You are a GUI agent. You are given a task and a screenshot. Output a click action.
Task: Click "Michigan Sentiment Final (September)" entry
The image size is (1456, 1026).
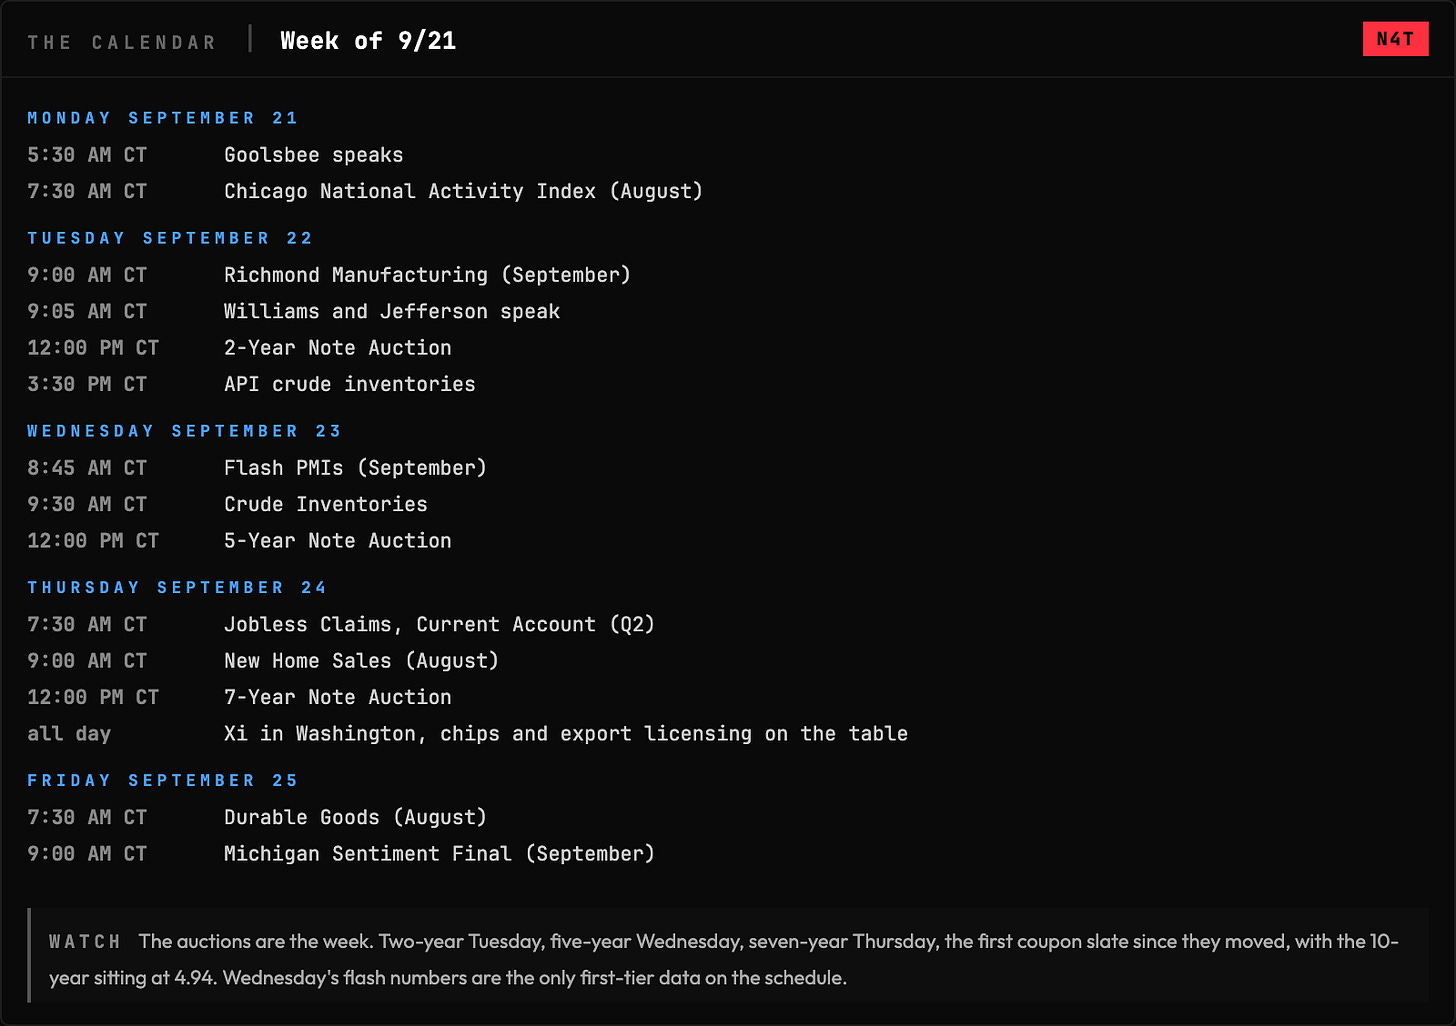439,854
